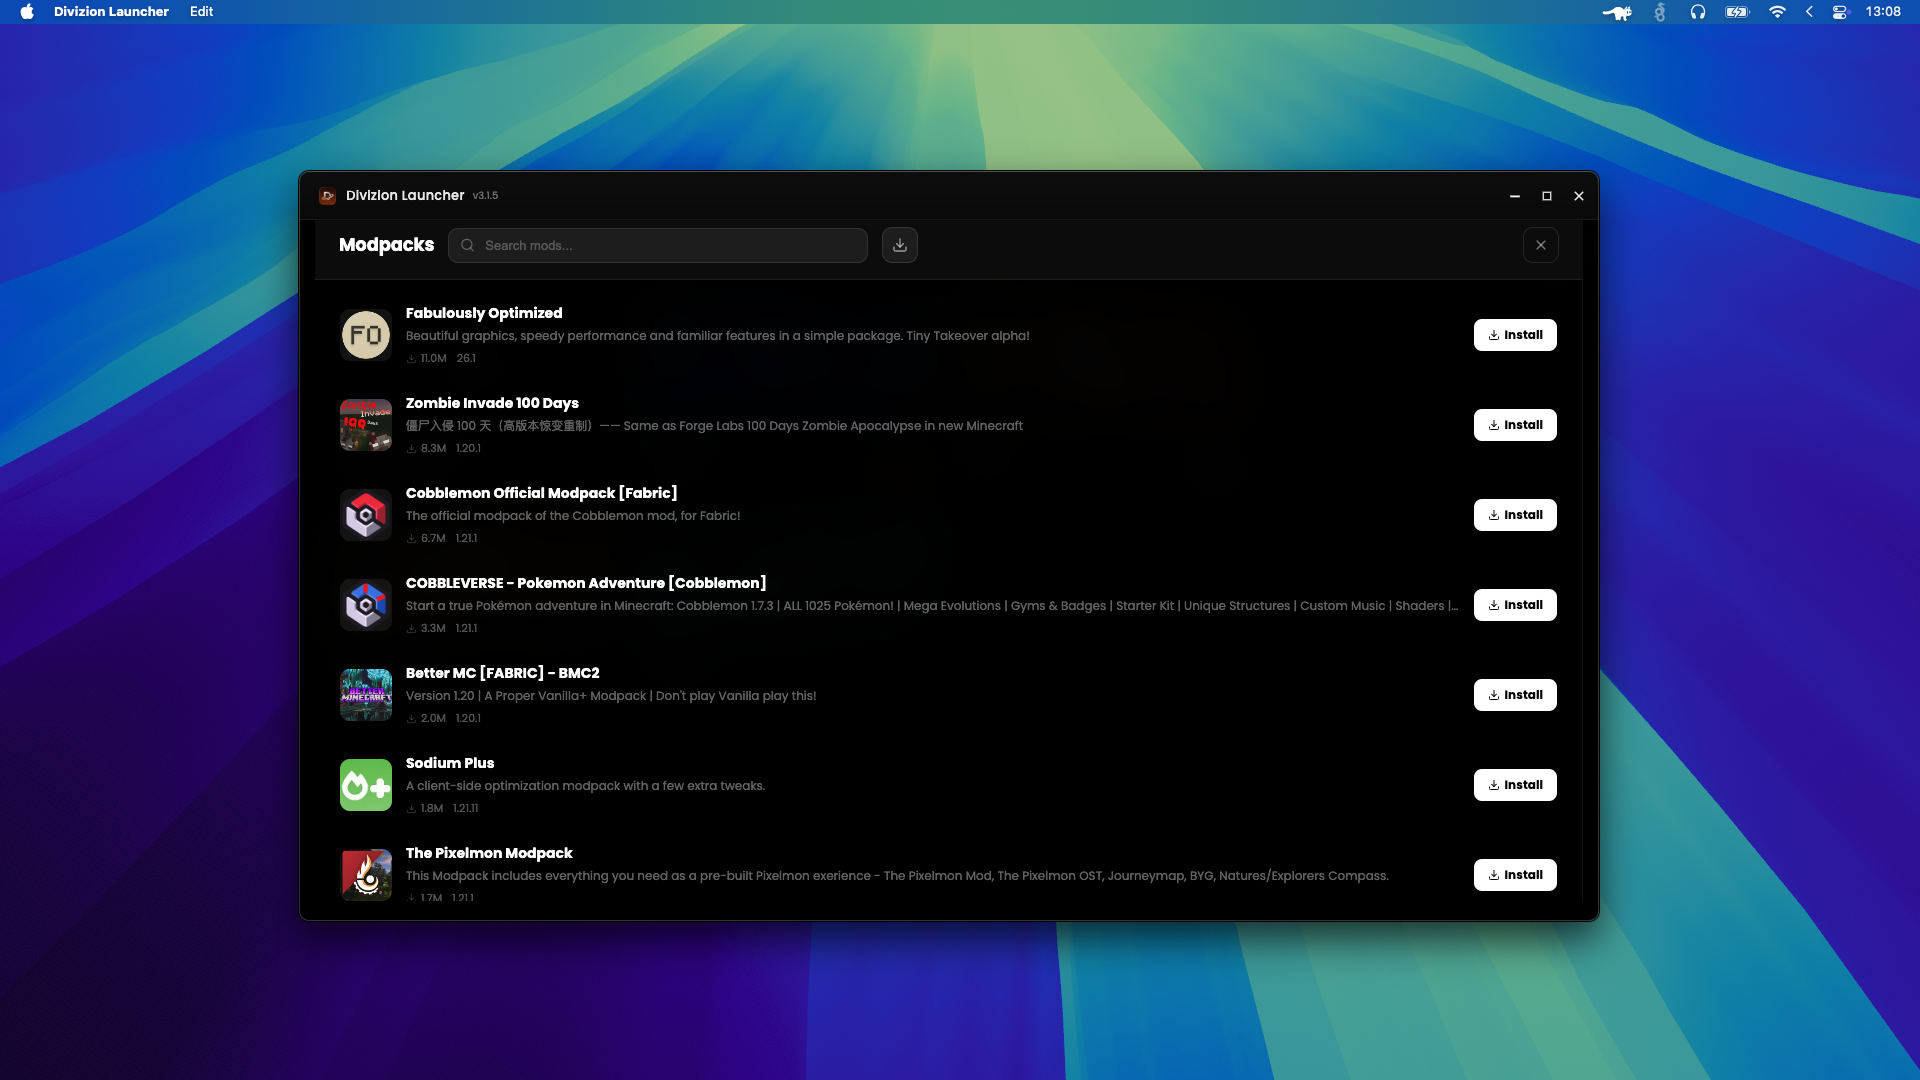Click the Fabulously Optimized FO pack icon
The image size is (1920, 1080).
[x=366, y=335]
